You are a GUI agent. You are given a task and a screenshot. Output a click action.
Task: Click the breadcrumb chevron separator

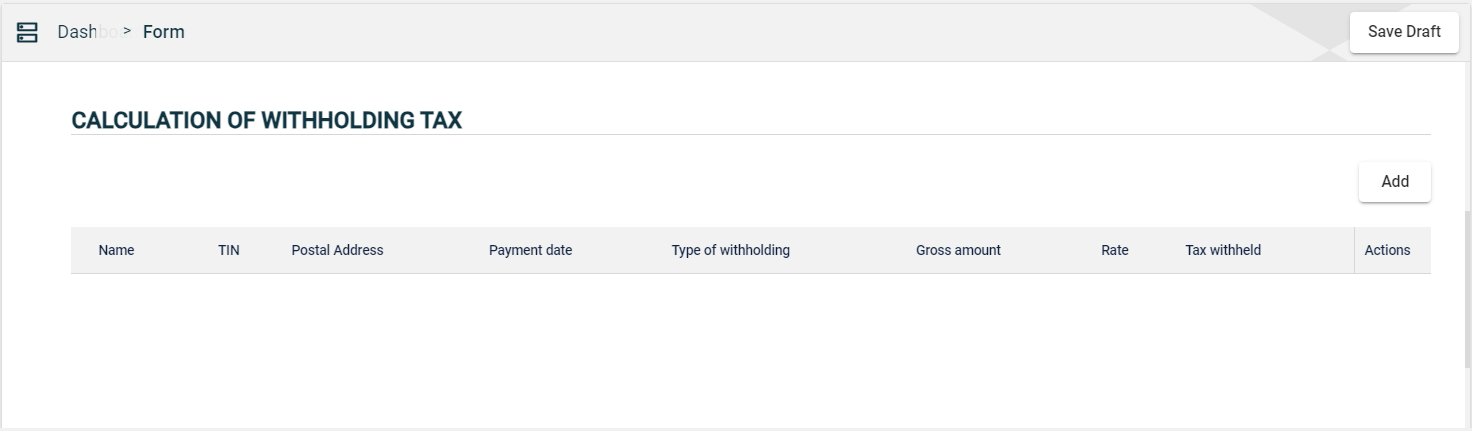click(x=127, y=31)
